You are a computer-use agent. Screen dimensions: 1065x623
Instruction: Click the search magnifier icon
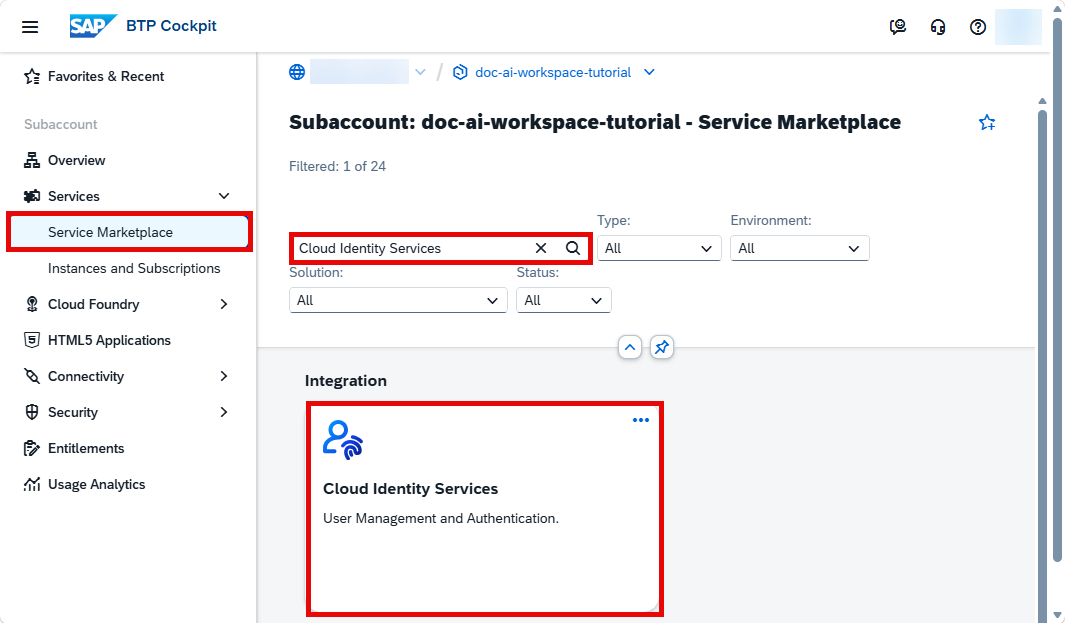click(x=573, y=248)
